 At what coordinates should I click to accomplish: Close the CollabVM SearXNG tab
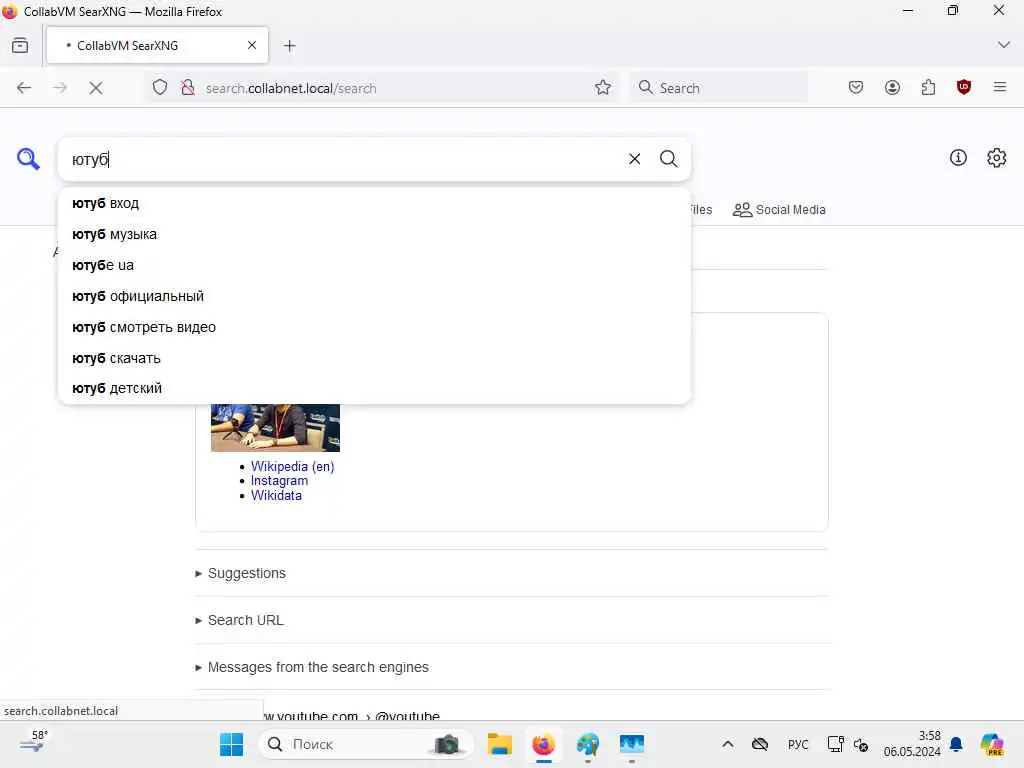coord(252,45)
